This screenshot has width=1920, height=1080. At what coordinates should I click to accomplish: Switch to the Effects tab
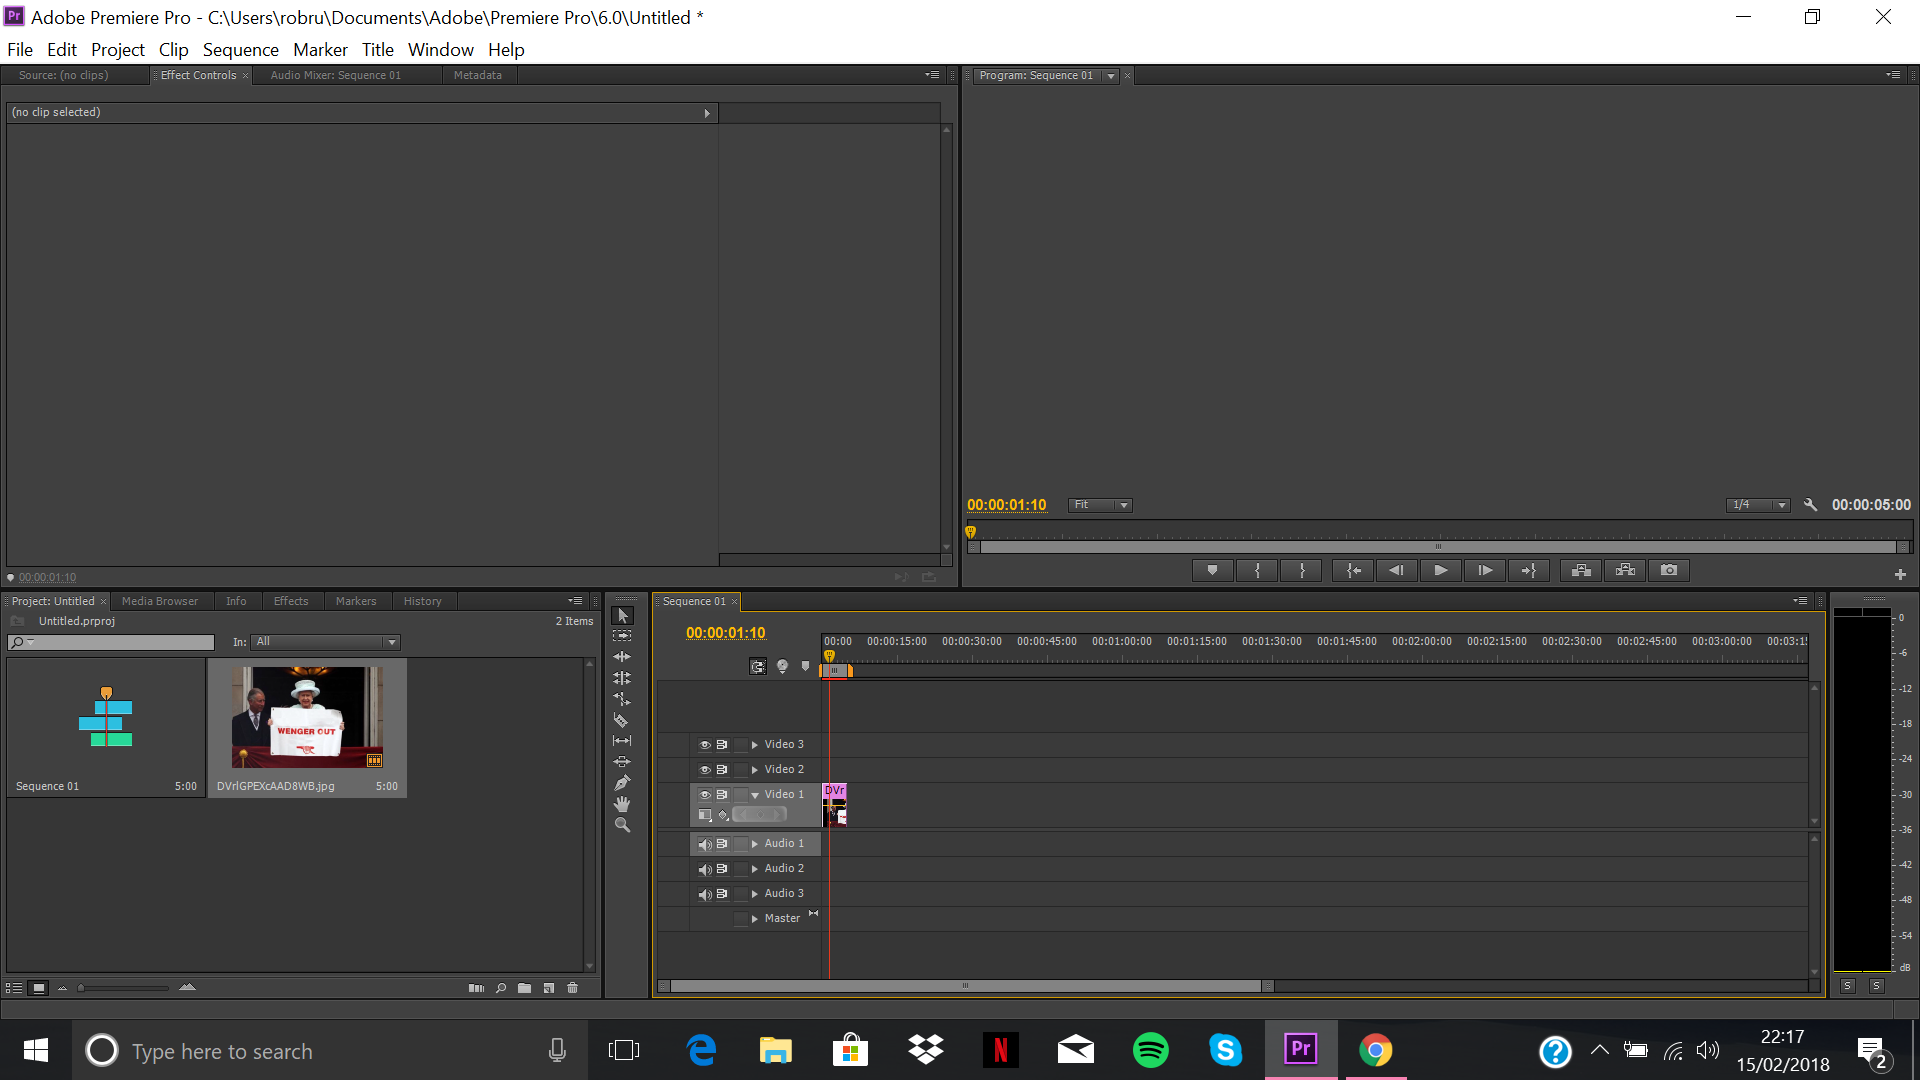click(x=291, y=601)
